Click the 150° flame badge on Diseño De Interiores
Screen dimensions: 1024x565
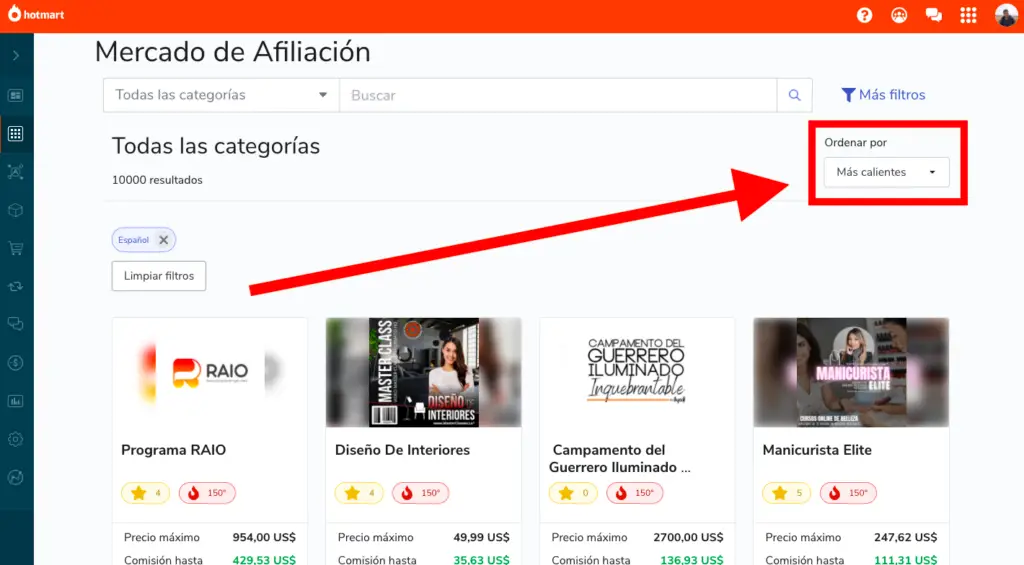(x=421, y=492)
